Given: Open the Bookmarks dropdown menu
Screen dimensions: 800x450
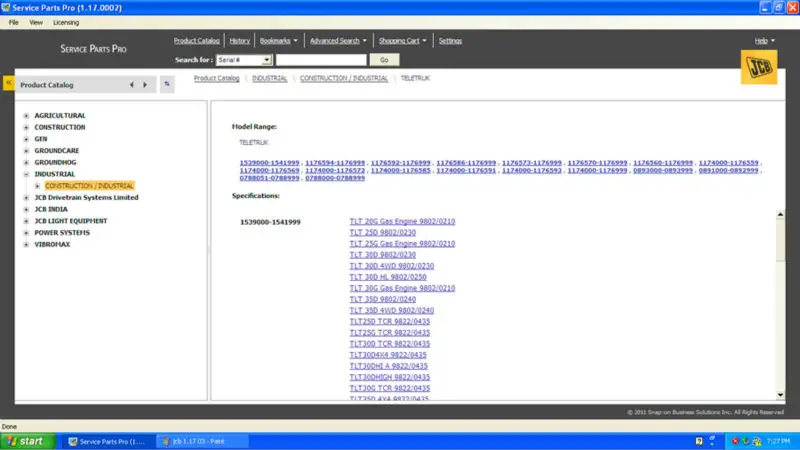Looking at the screenshot, I should 279,41.
